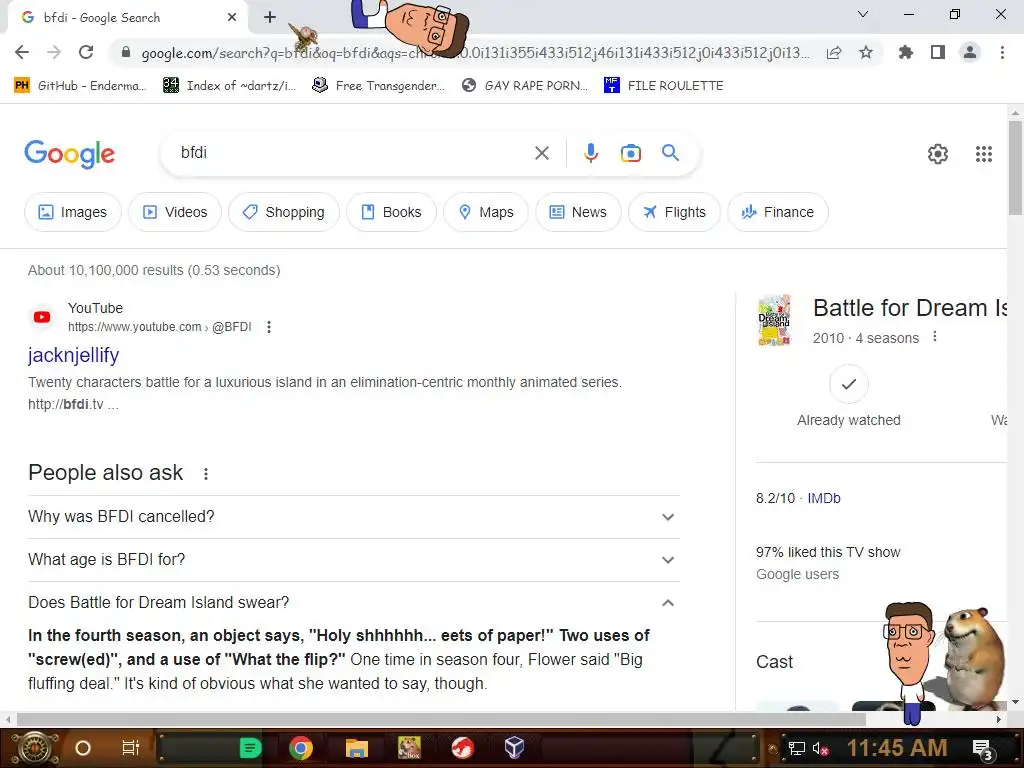Expand 'Why was BFDI cancelled?'

(353, 517)
